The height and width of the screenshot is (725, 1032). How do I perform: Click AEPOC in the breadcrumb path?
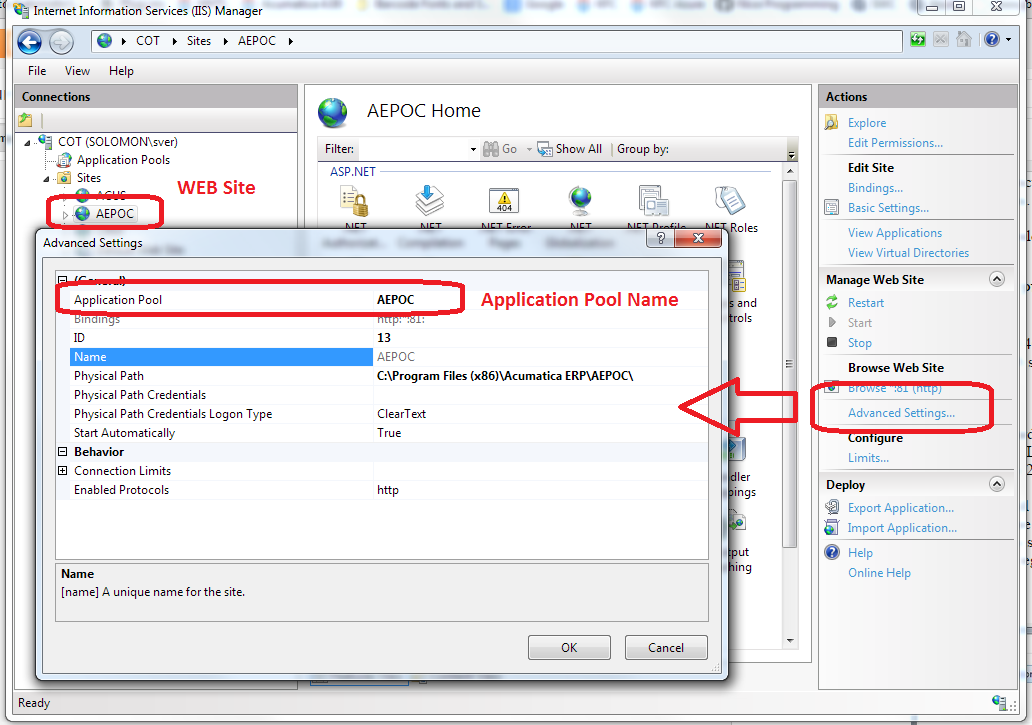pyautogui.click(x=257, y=41)
